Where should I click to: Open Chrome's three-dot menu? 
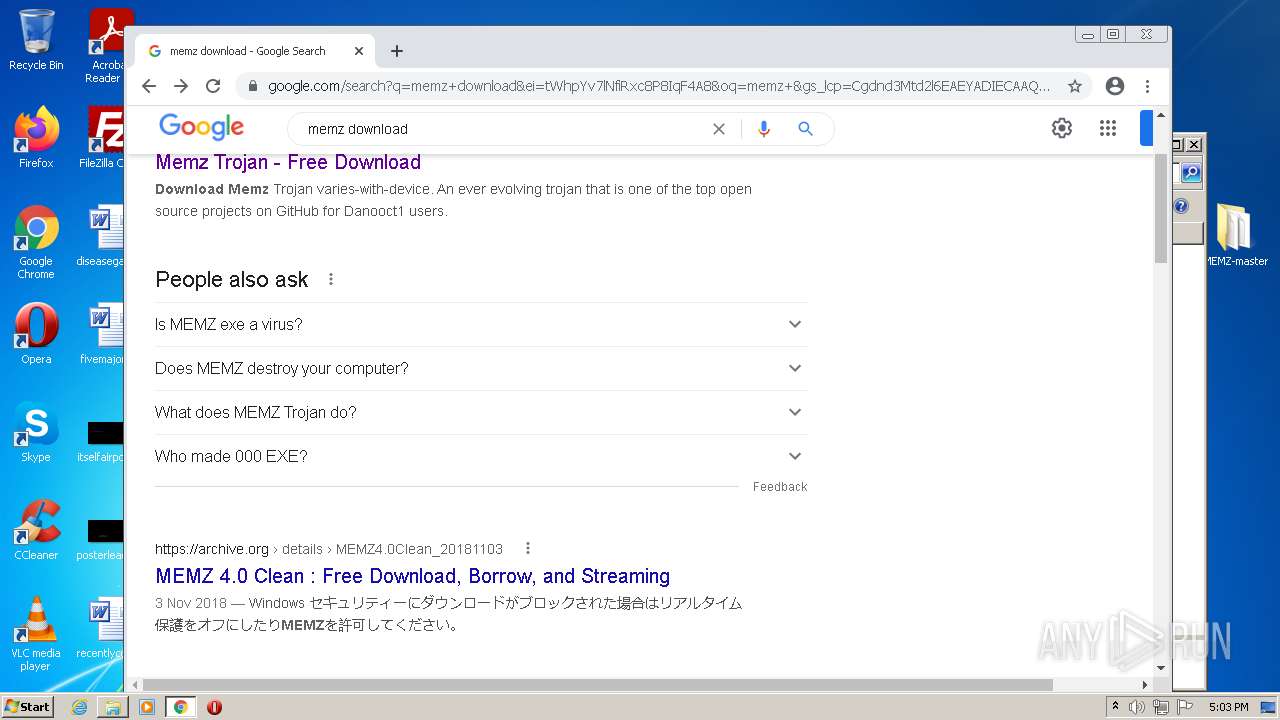click(1148, 86)
